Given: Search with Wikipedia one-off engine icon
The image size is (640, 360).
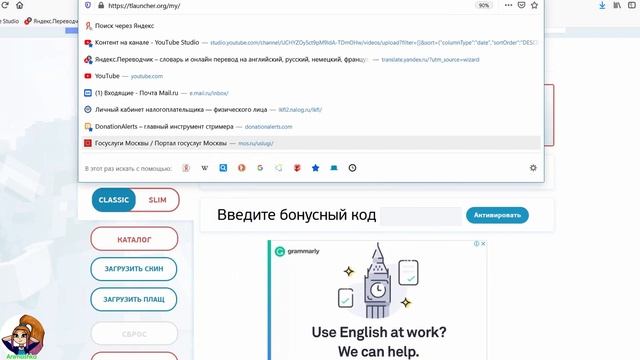Looking at the screenshot, I should pos(204,168).
